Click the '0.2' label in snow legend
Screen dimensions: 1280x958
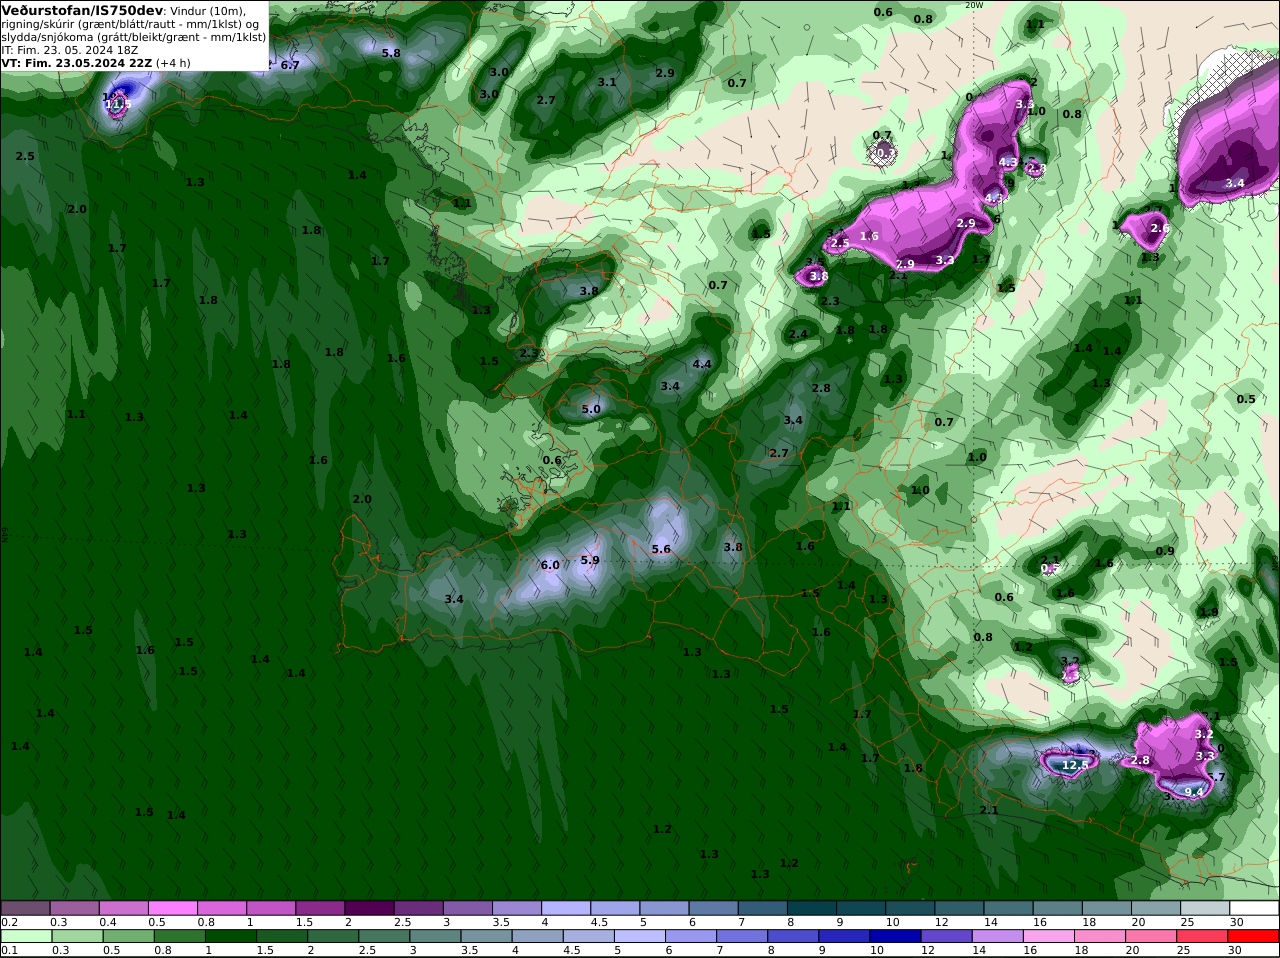coord(10,922)
